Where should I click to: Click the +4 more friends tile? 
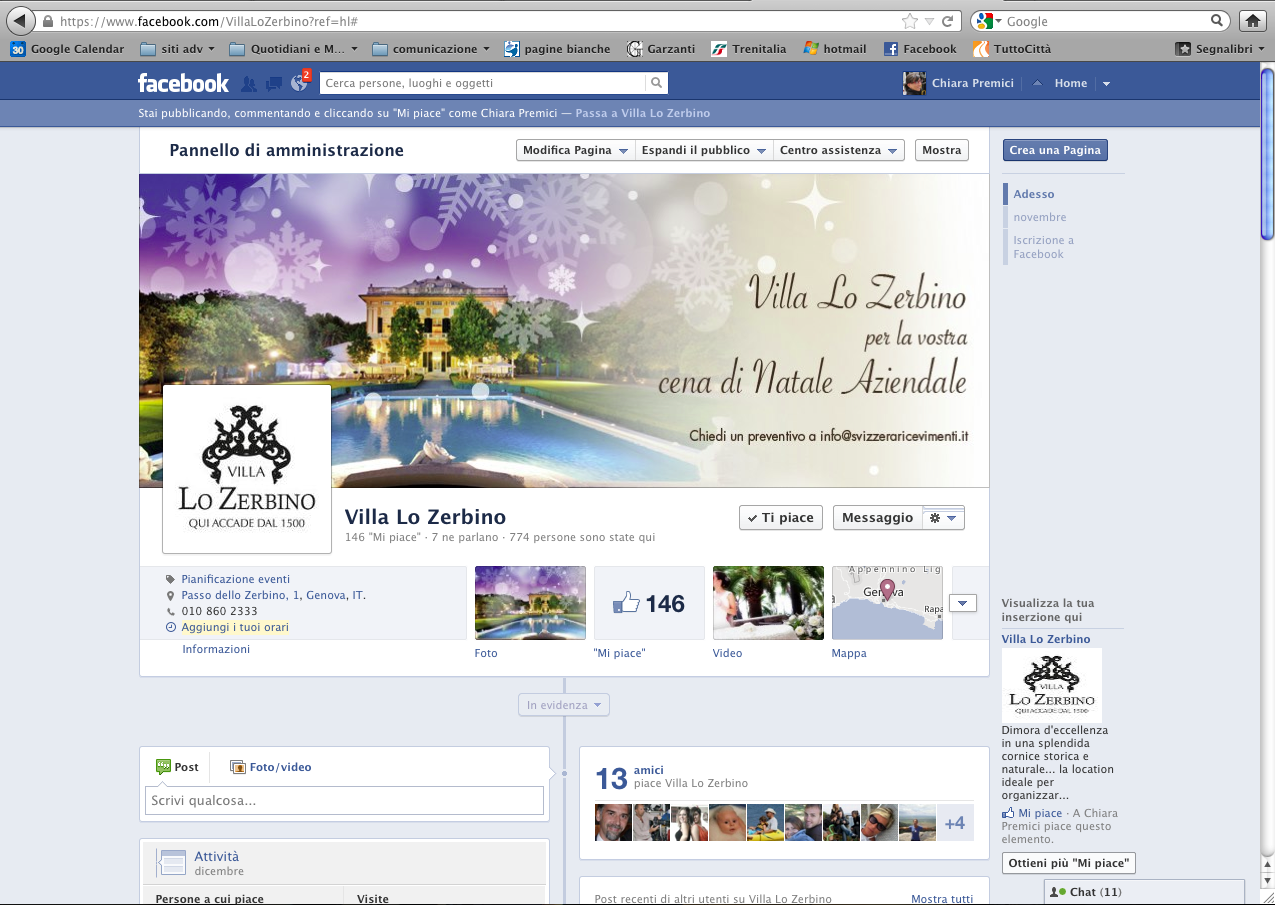point(955,823)
